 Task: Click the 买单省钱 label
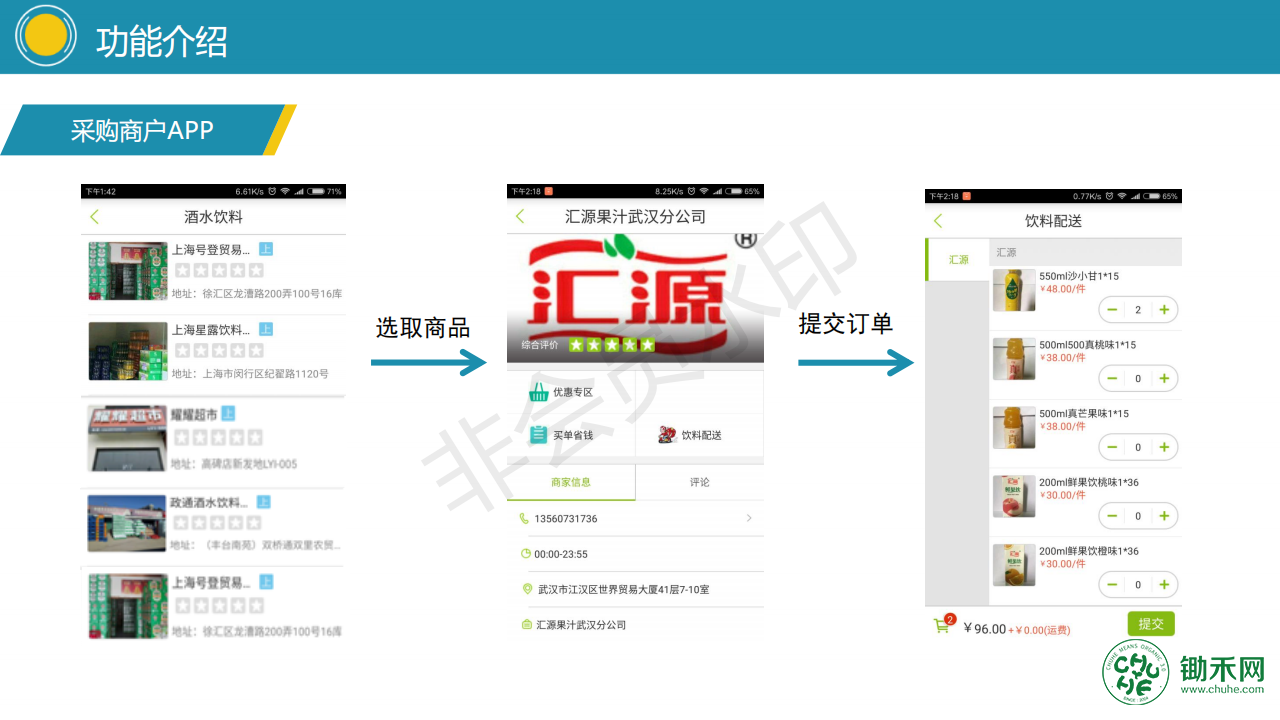tap(573, 435)
